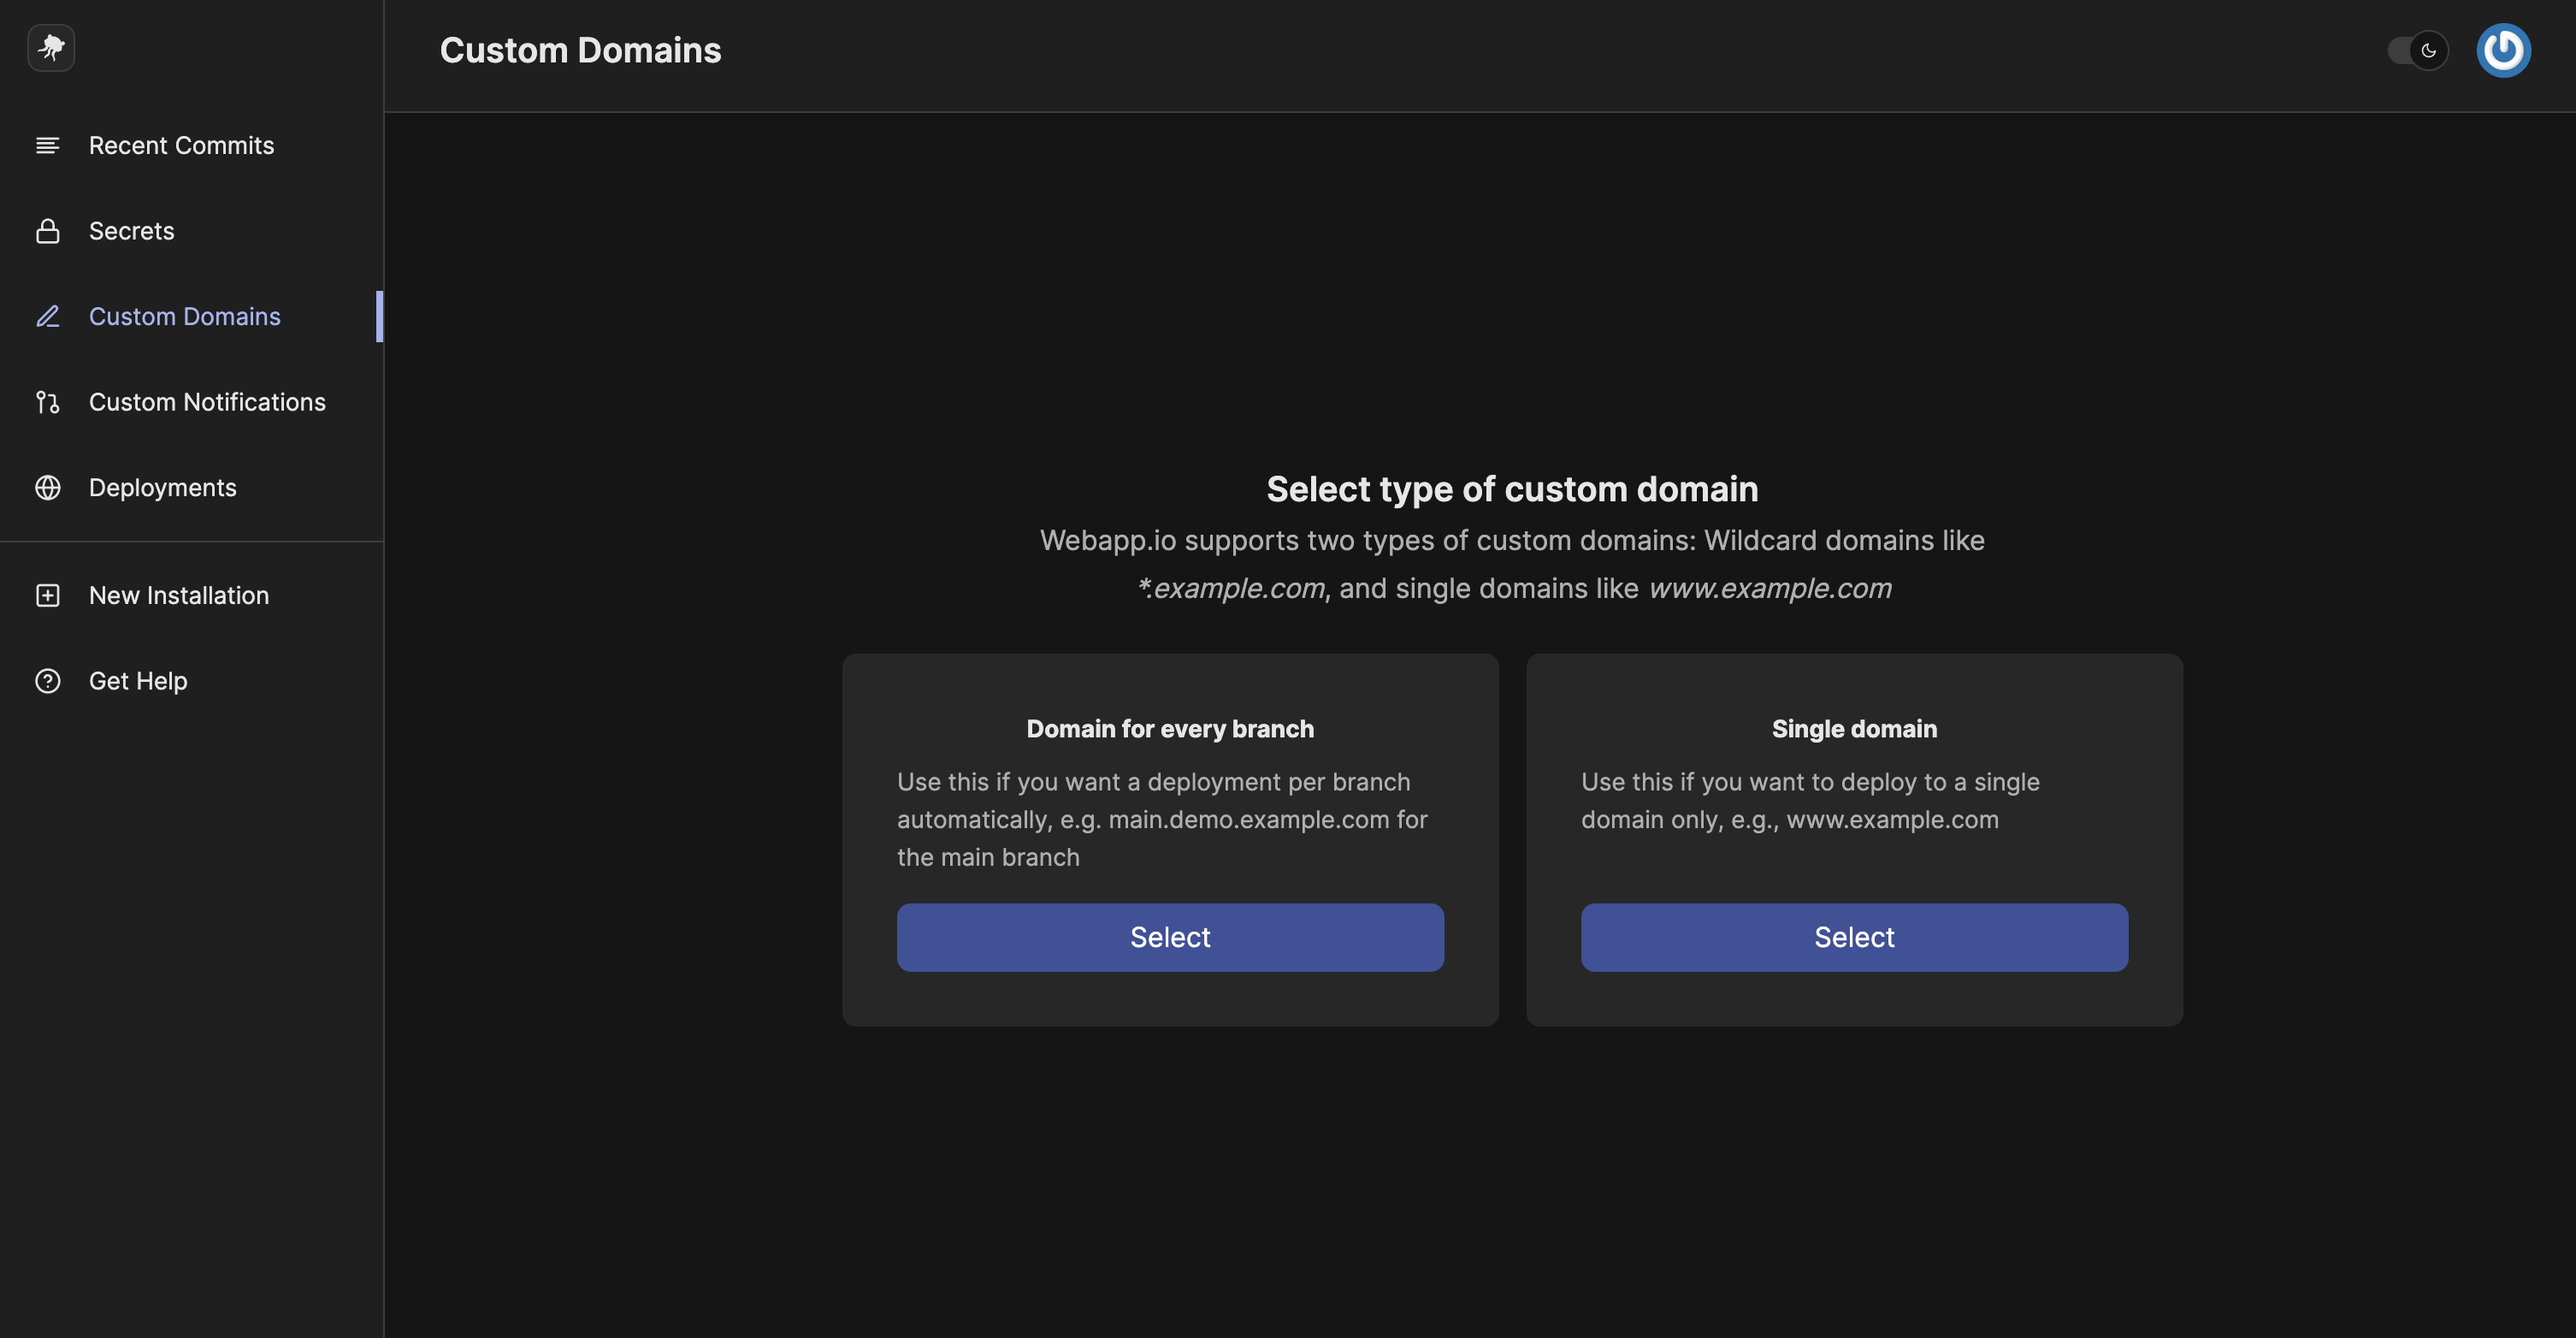
Task: Click the Custom Domains page title
Action: pos(580,50)
